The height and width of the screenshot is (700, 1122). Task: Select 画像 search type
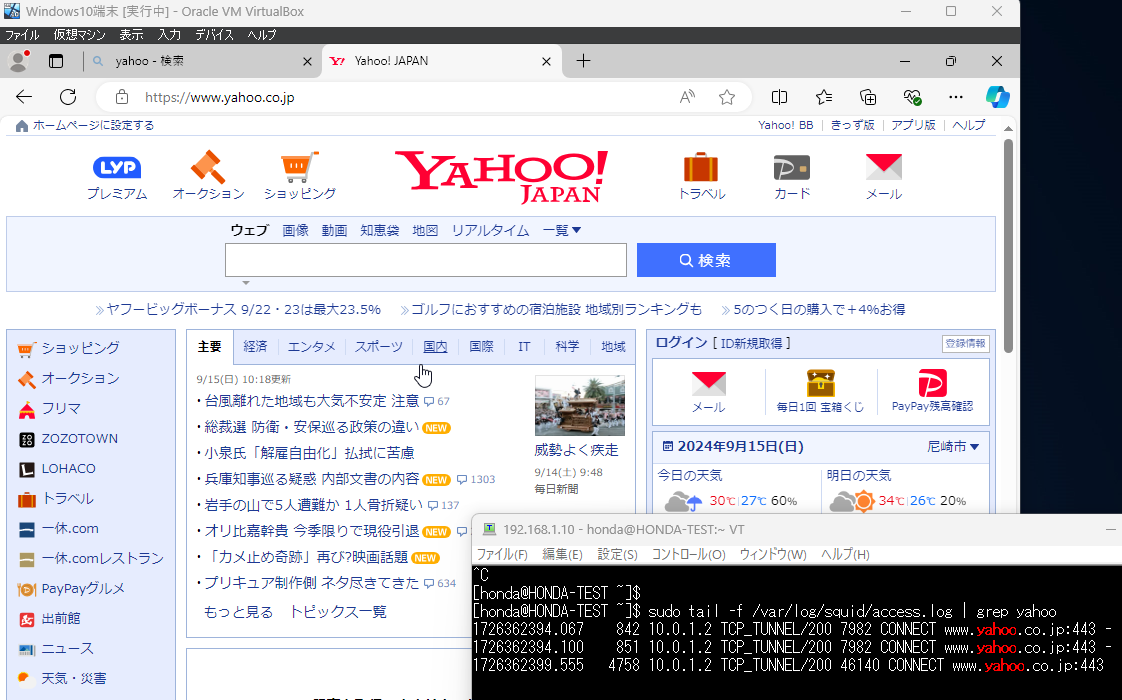click(x=295, y=230)
